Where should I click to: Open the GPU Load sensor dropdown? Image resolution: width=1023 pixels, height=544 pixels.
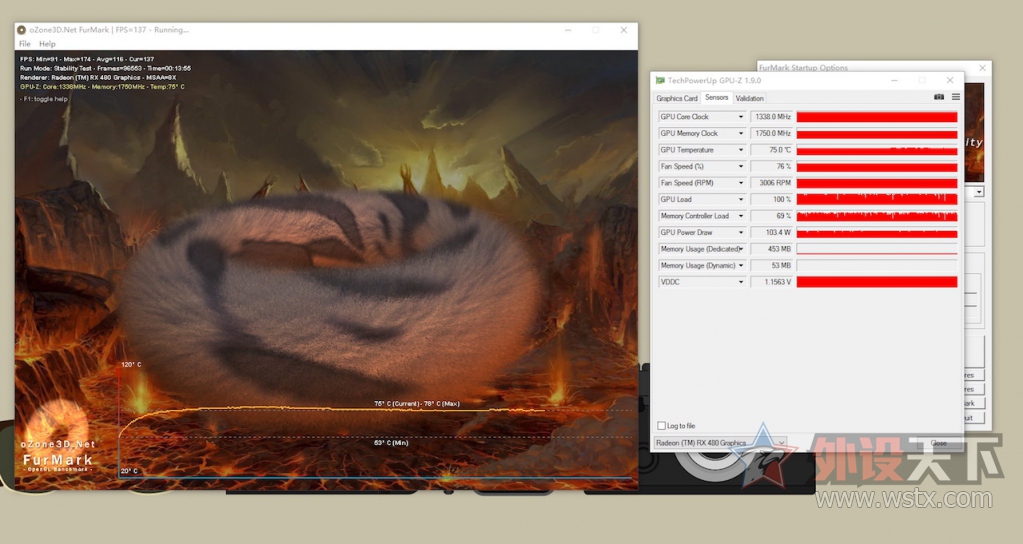tap(741, 200)
